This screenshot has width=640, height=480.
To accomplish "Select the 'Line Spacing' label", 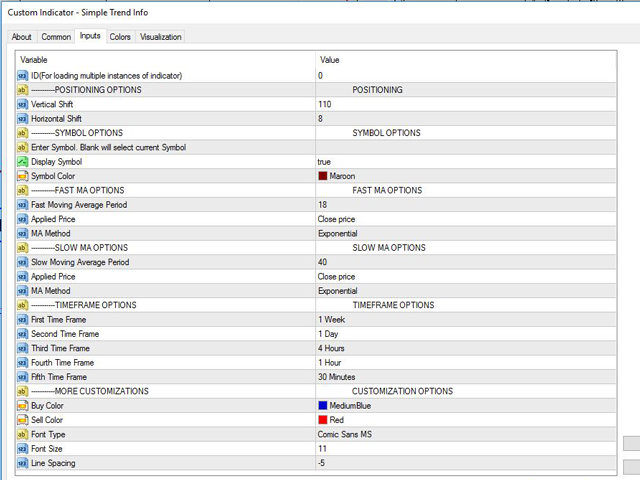I will point(53,463).
